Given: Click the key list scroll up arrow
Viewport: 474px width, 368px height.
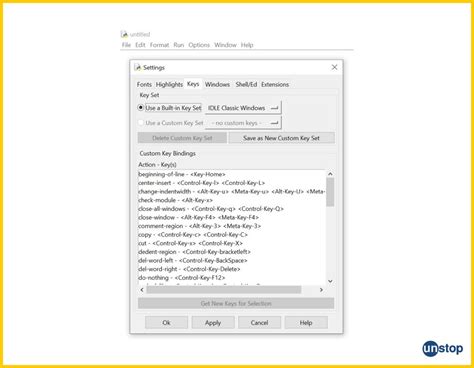Looking at the screenshot, I should tap(330, 174).
